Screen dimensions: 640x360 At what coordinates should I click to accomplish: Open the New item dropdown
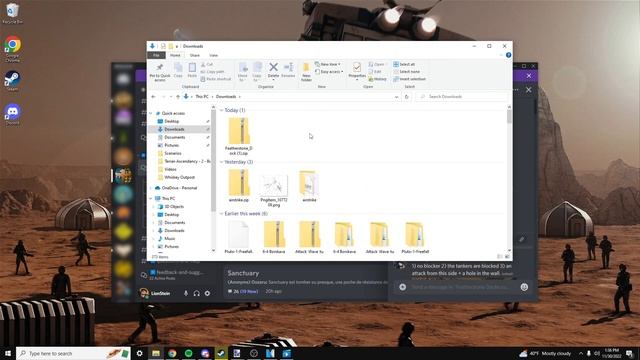327,64
